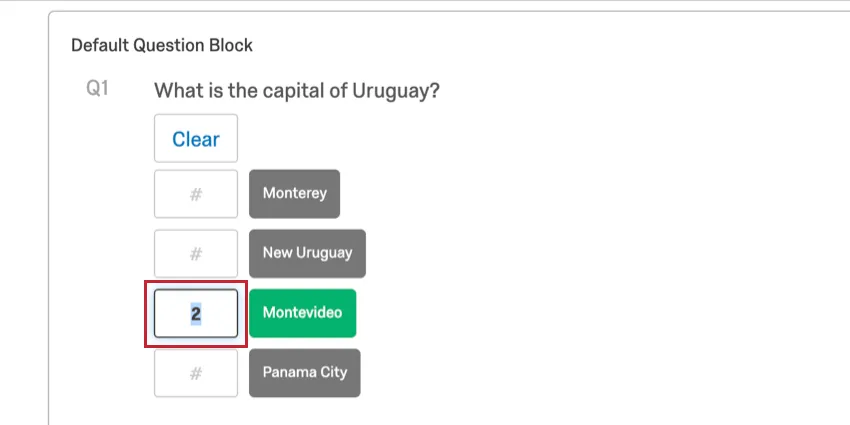850x425 pixels.
Task: Click the # placeholder beside New Uruguay
Action: pyautogui.click(x=196, y=253)
